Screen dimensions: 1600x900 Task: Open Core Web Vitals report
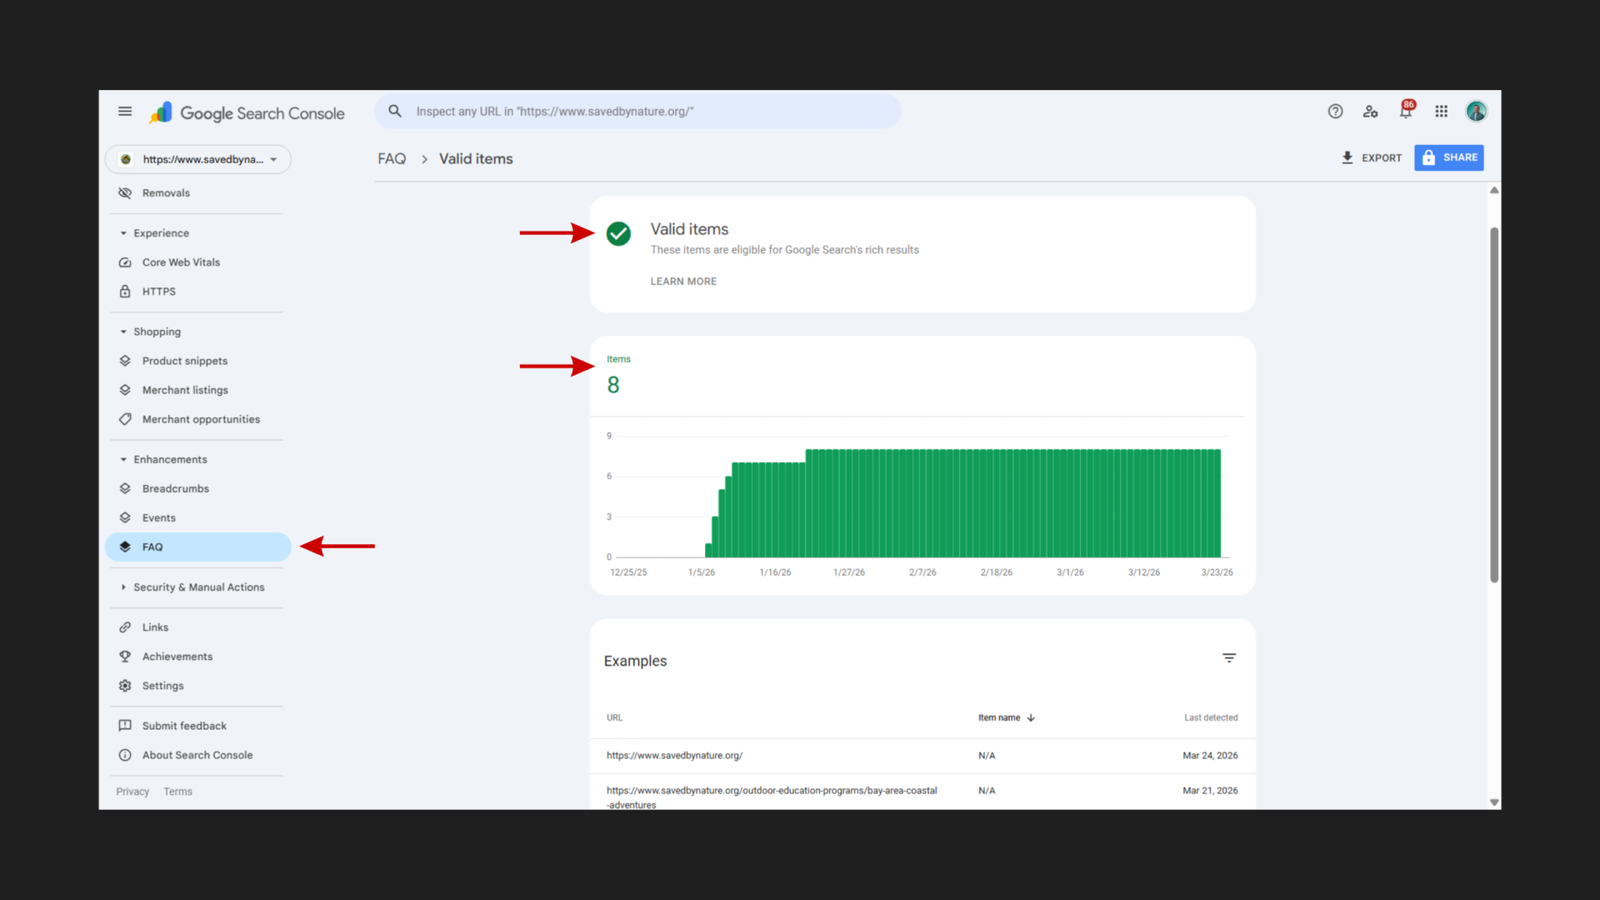pyautogui.click(x=181, y=262)
